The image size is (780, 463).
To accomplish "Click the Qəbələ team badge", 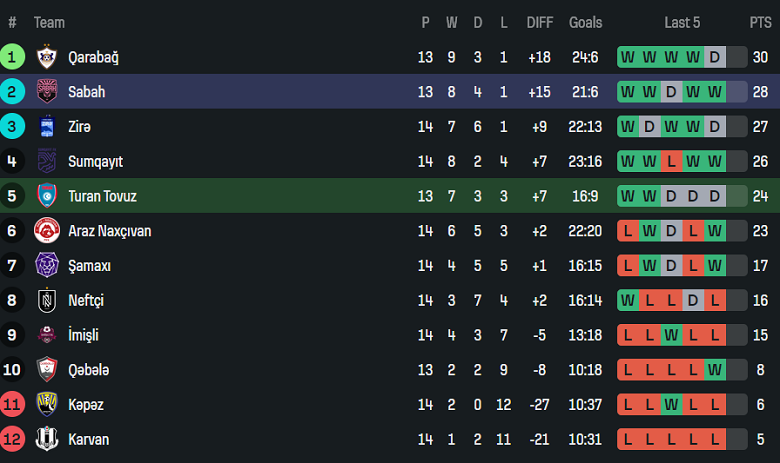I will pos(47,370).
